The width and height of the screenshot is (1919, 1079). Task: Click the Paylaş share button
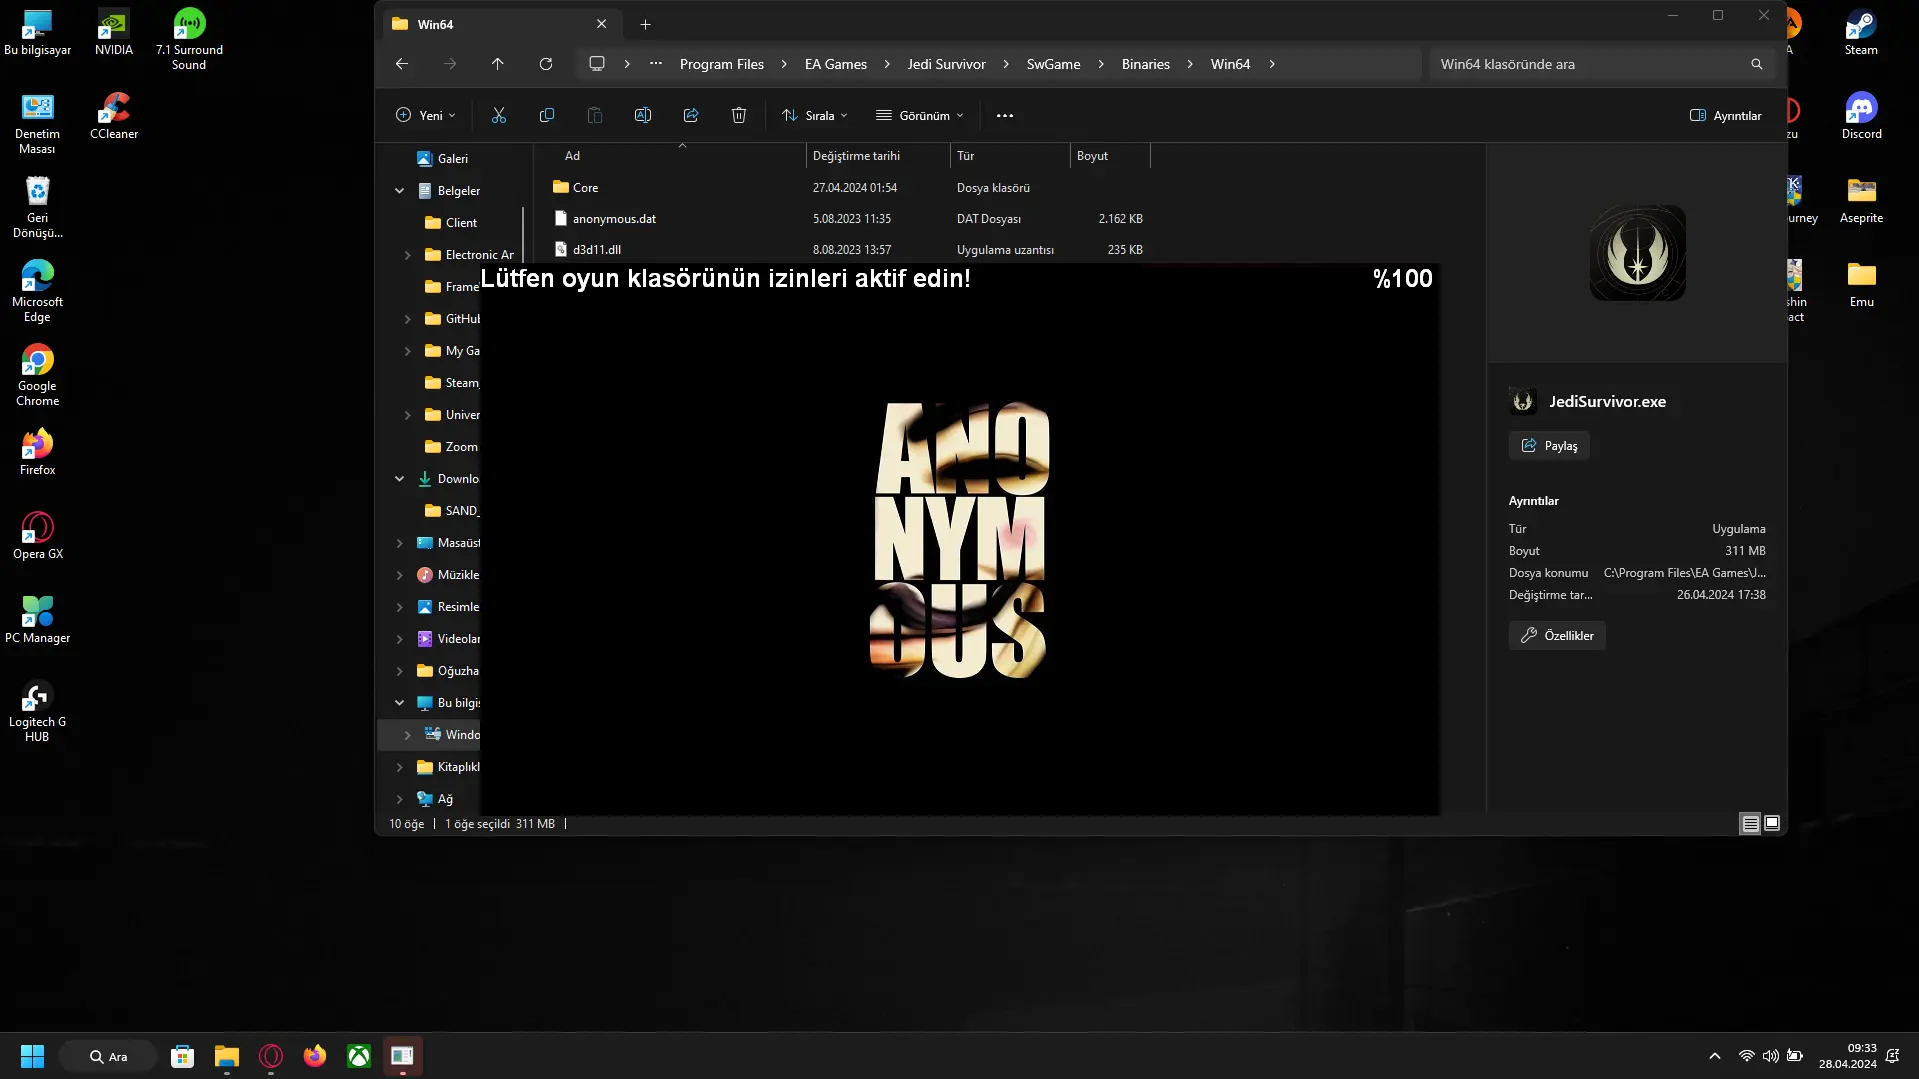coord(1549,446)
